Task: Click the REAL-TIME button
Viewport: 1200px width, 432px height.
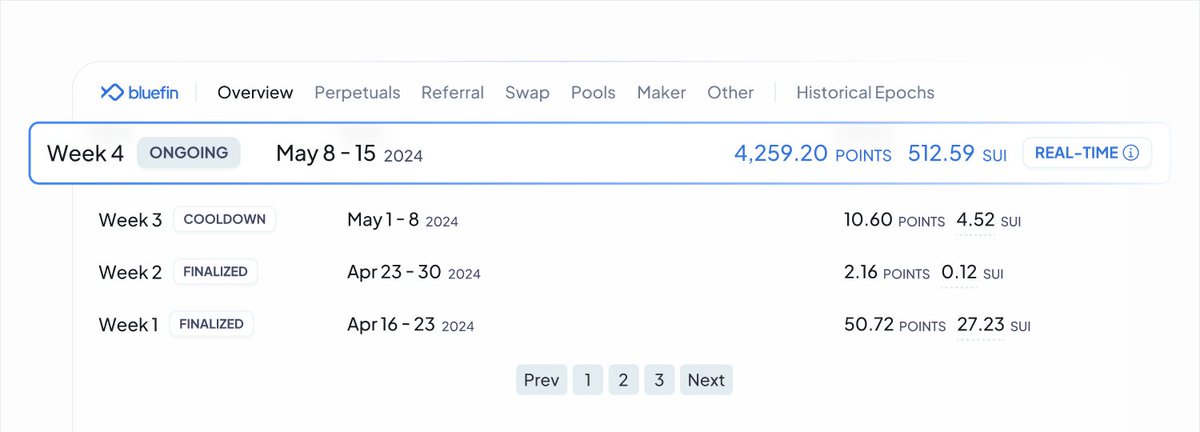Action: [1086, 153]
